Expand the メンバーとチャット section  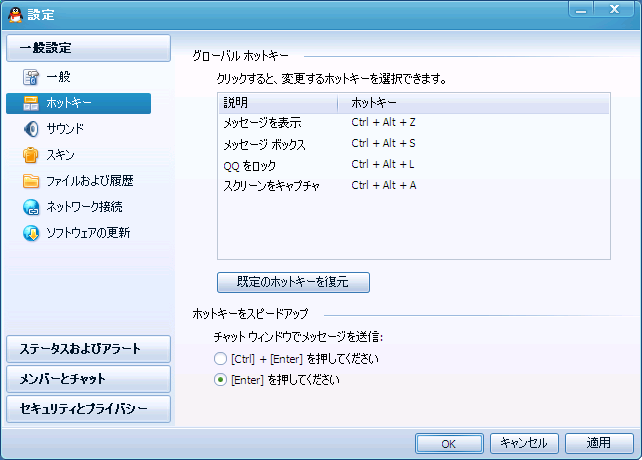click(x=88, y=379)
